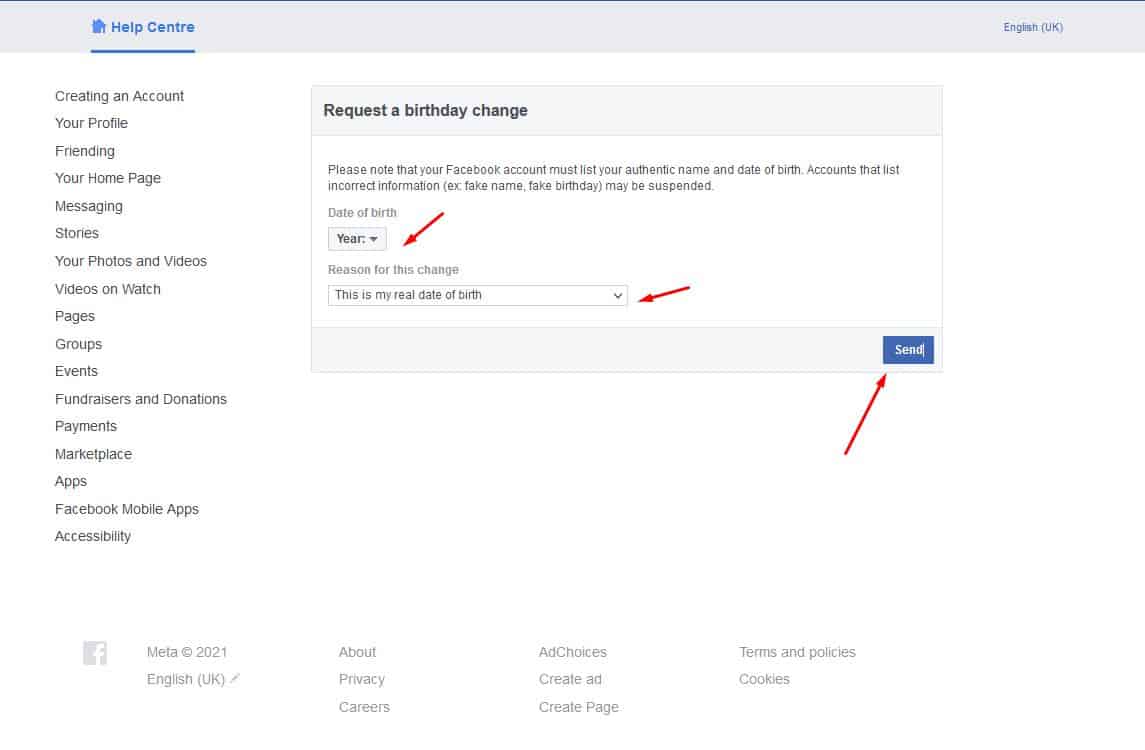The width and height of the screenshot is (1145, 750).
Task: Open the English (UK) language selector at top
Action: (x=1033, y=28)
